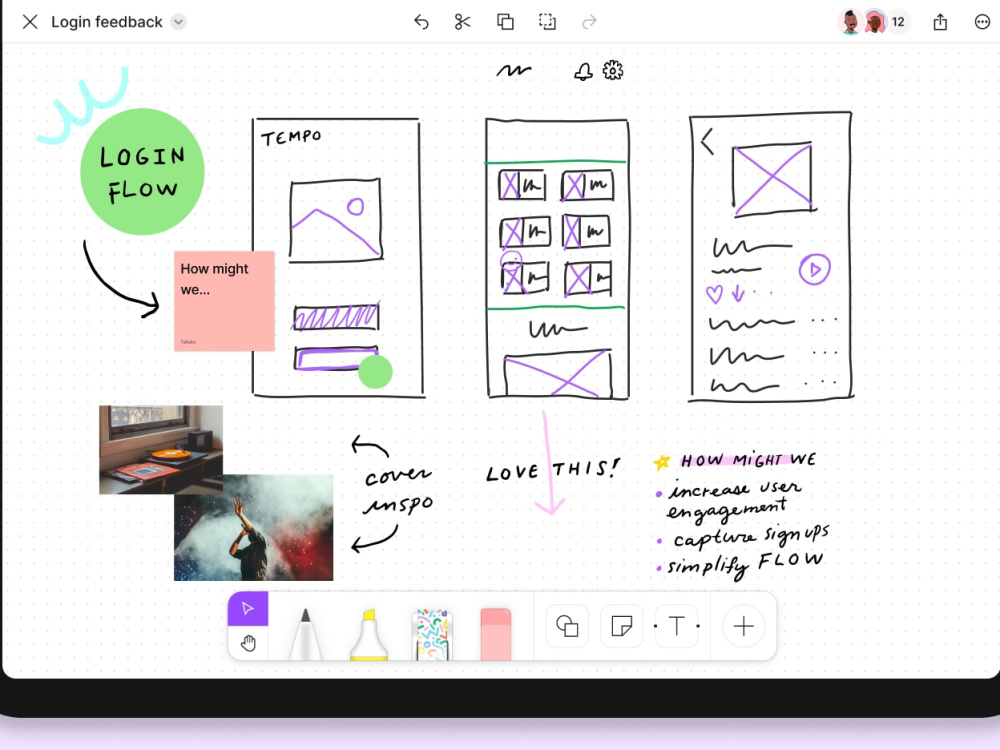This screenshot has width=1000, height=750.
Task: Pick the black Pen tool
Action: click(x=305, y=633)
